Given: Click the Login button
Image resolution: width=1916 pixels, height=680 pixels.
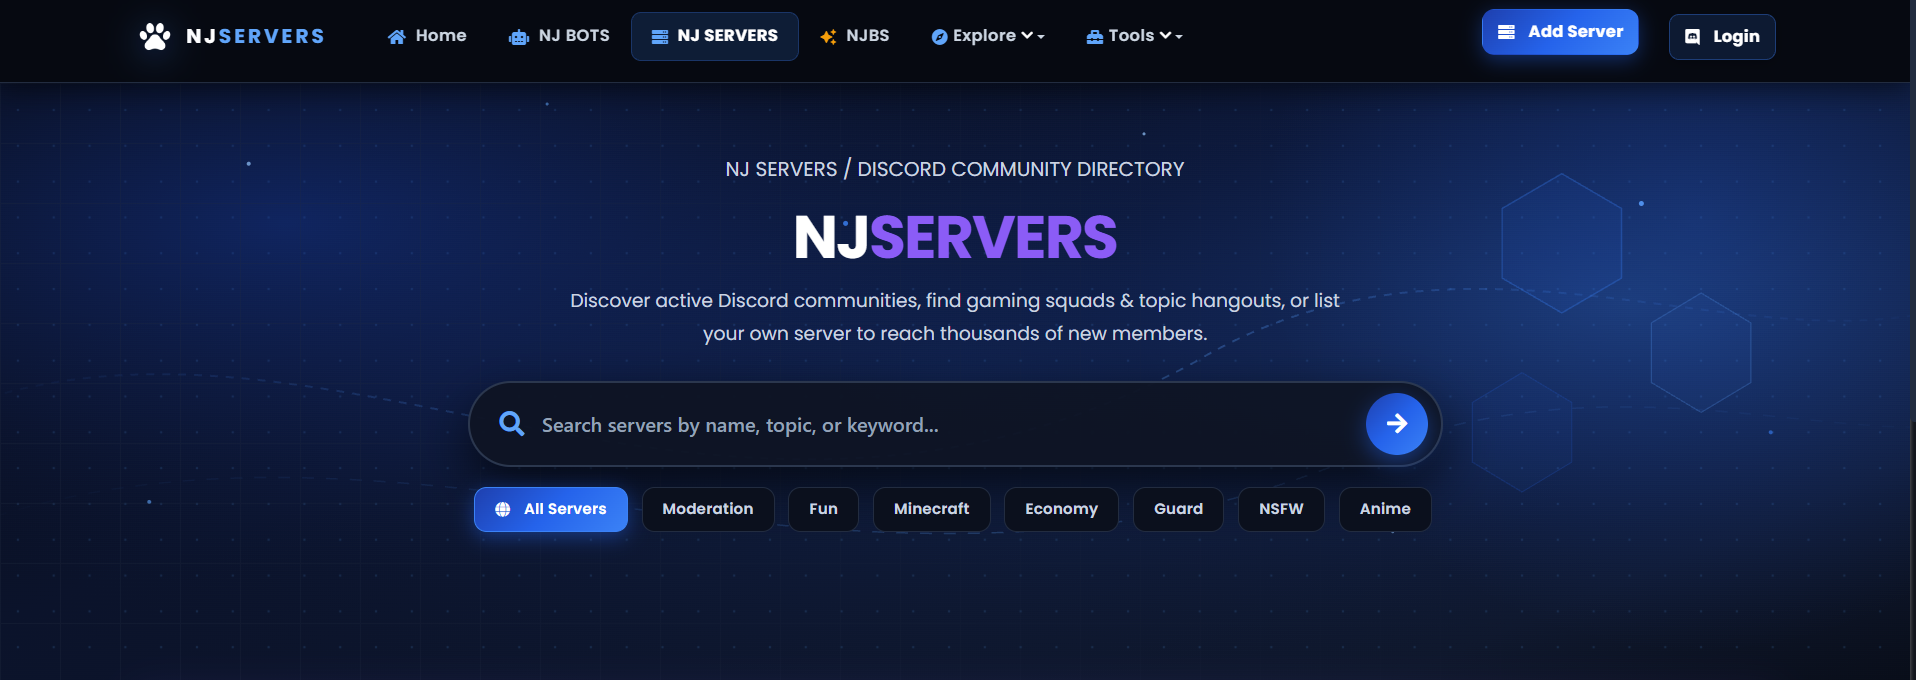Looking at the screenshot, I should 1722,37.
